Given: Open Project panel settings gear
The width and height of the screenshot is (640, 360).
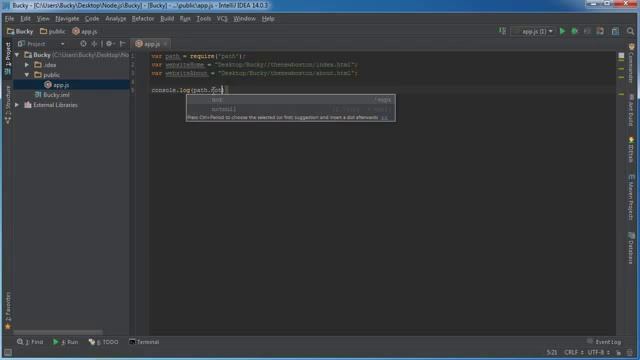Looking at the screenshot, I should pos(109,44).
